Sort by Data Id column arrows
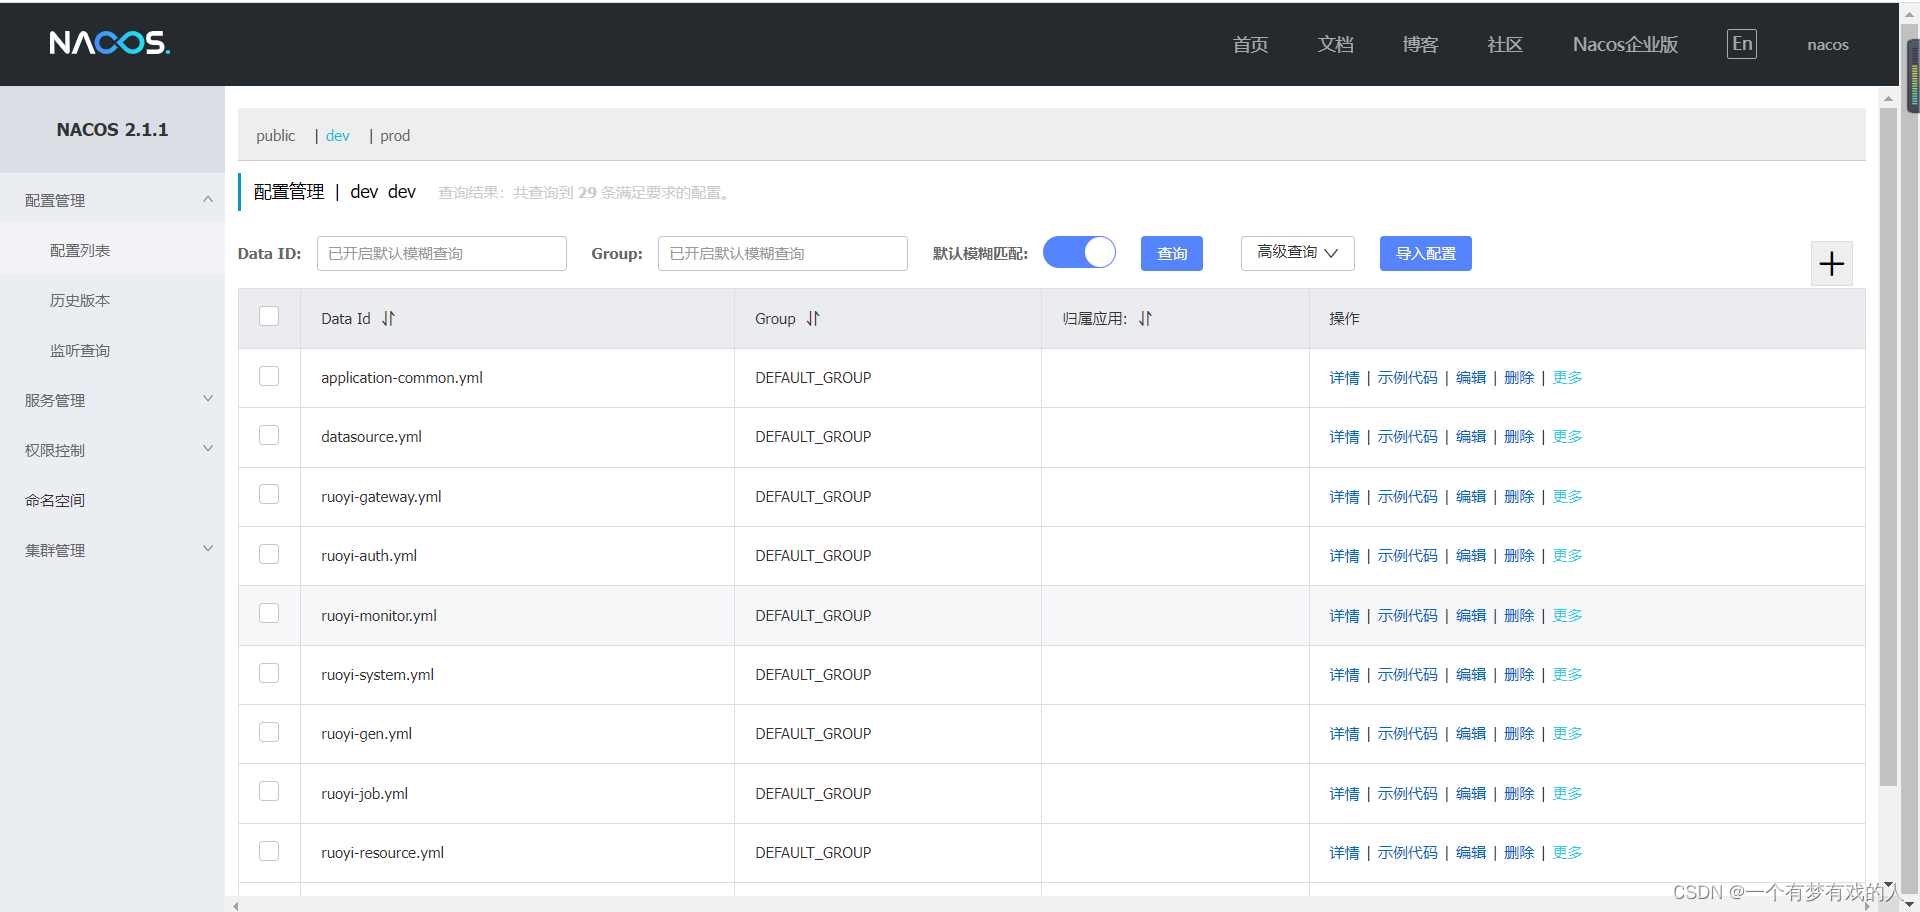 (388, 318)
